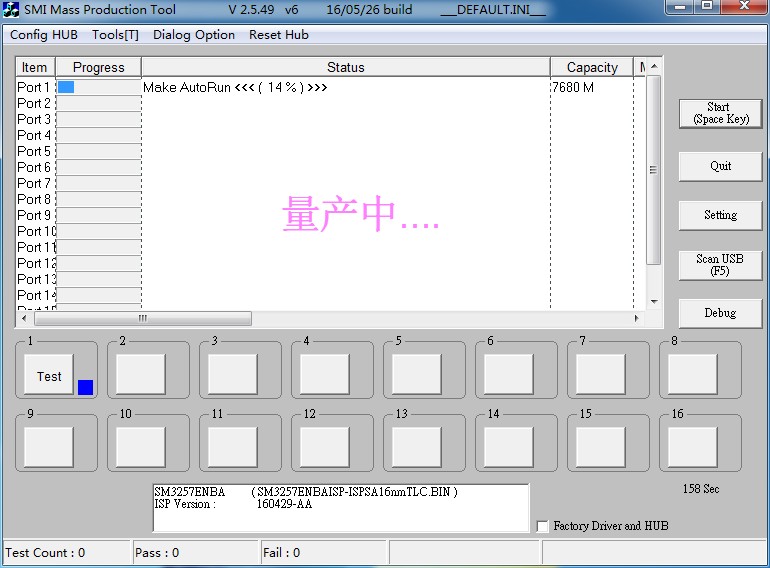Click the port list scroll down arrow
The height and width of the screenshot is (568, 770).
pyautogui.click(x=654, y=301)
